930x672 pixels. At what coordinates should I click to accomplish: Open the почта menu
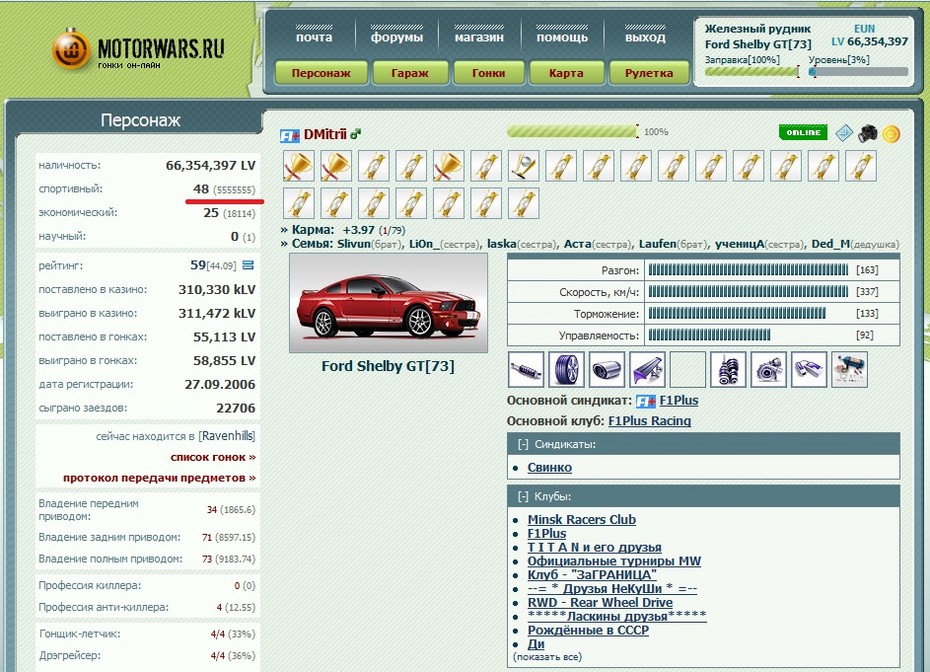point(314,37)
